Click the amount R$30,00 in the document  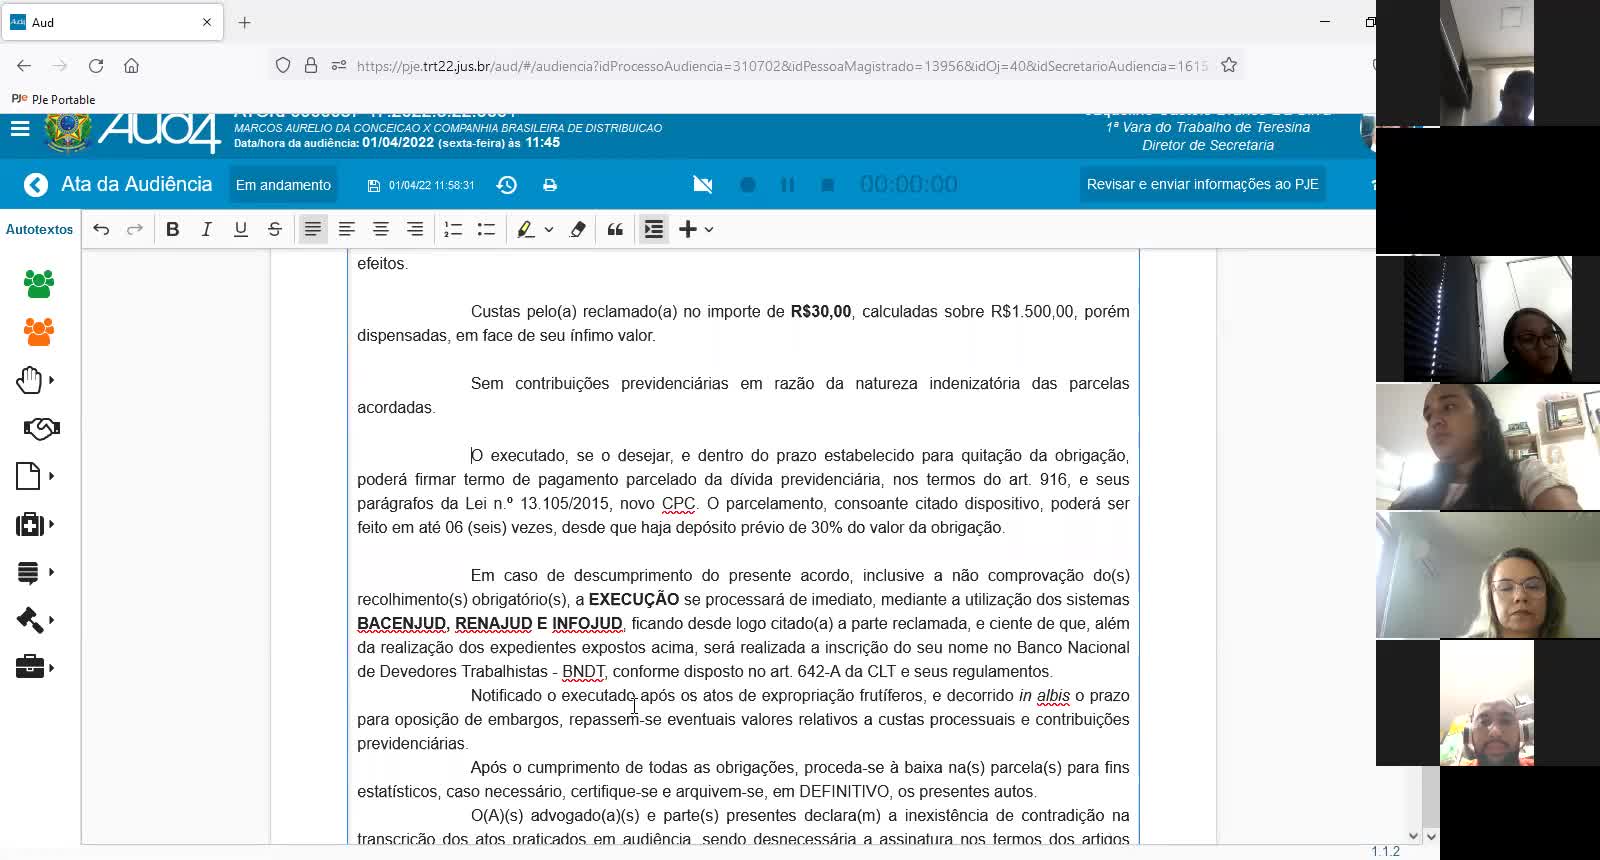click(821, 312)
